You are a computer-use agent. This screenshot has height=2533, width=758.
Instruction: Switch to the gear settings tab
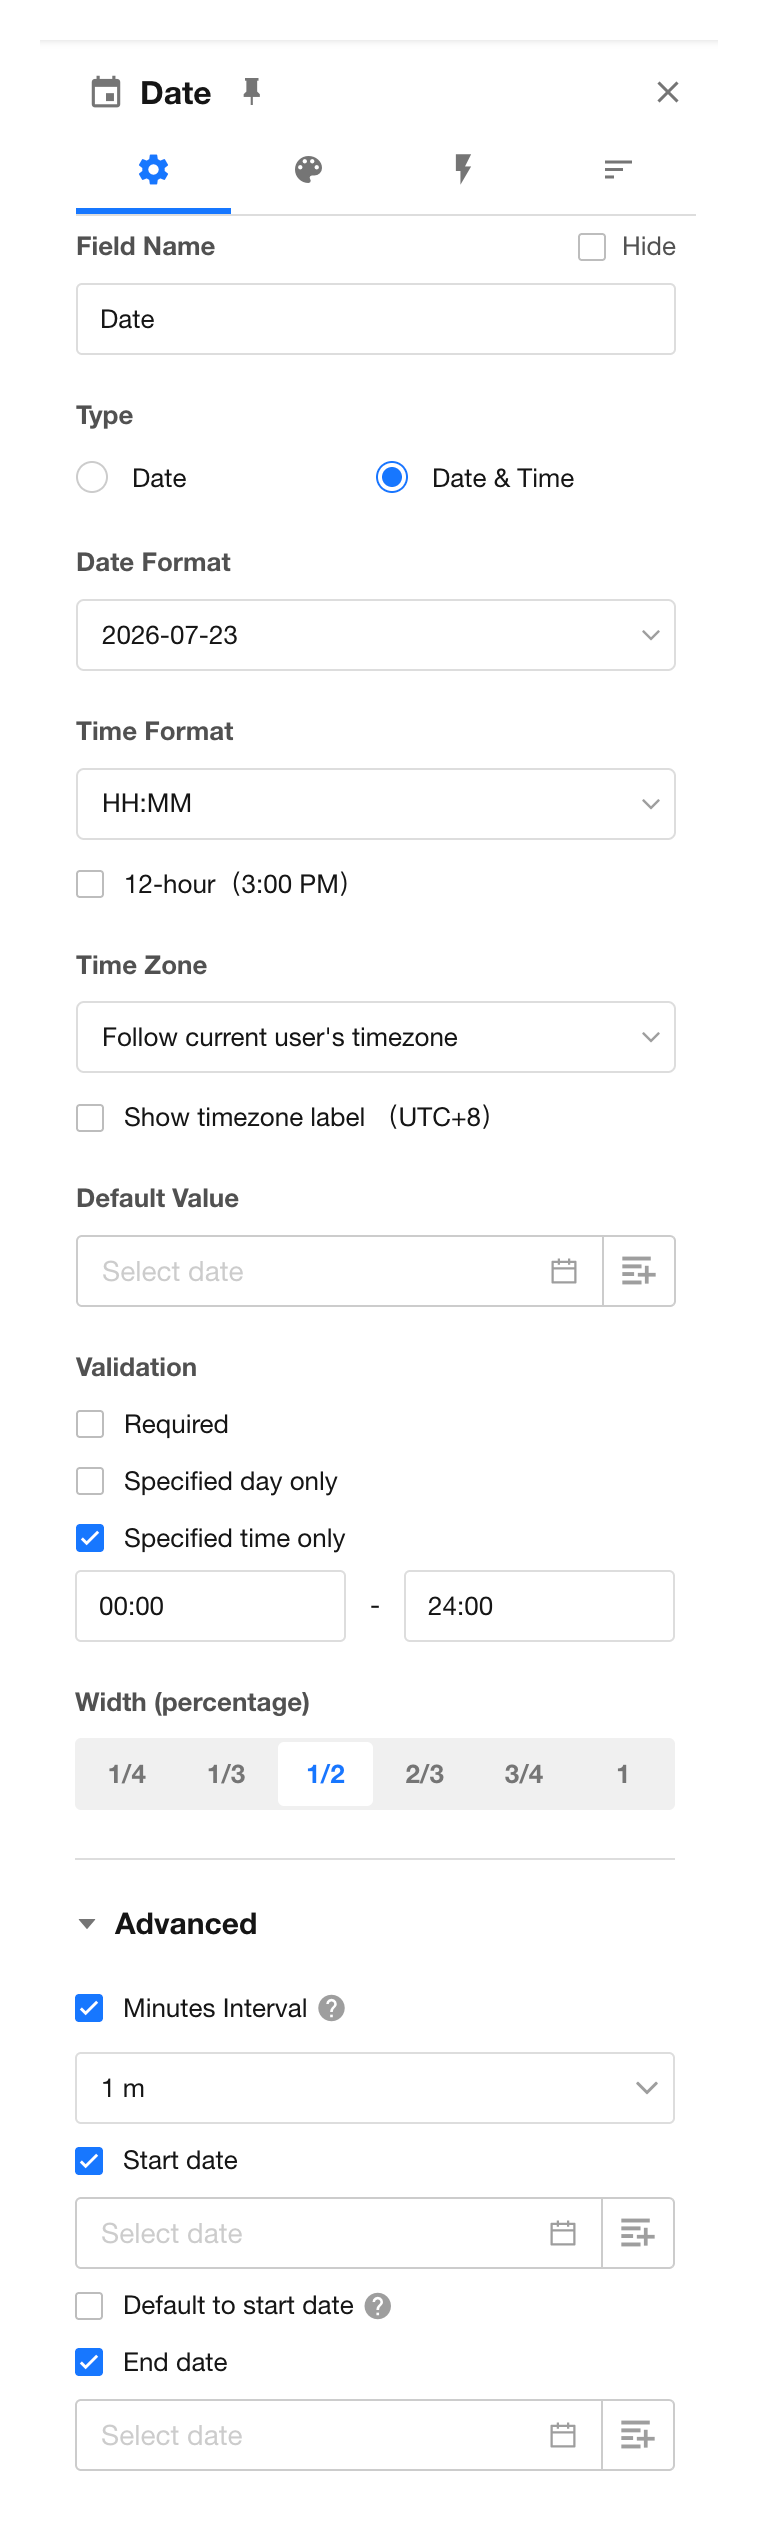tap(153, 169)
